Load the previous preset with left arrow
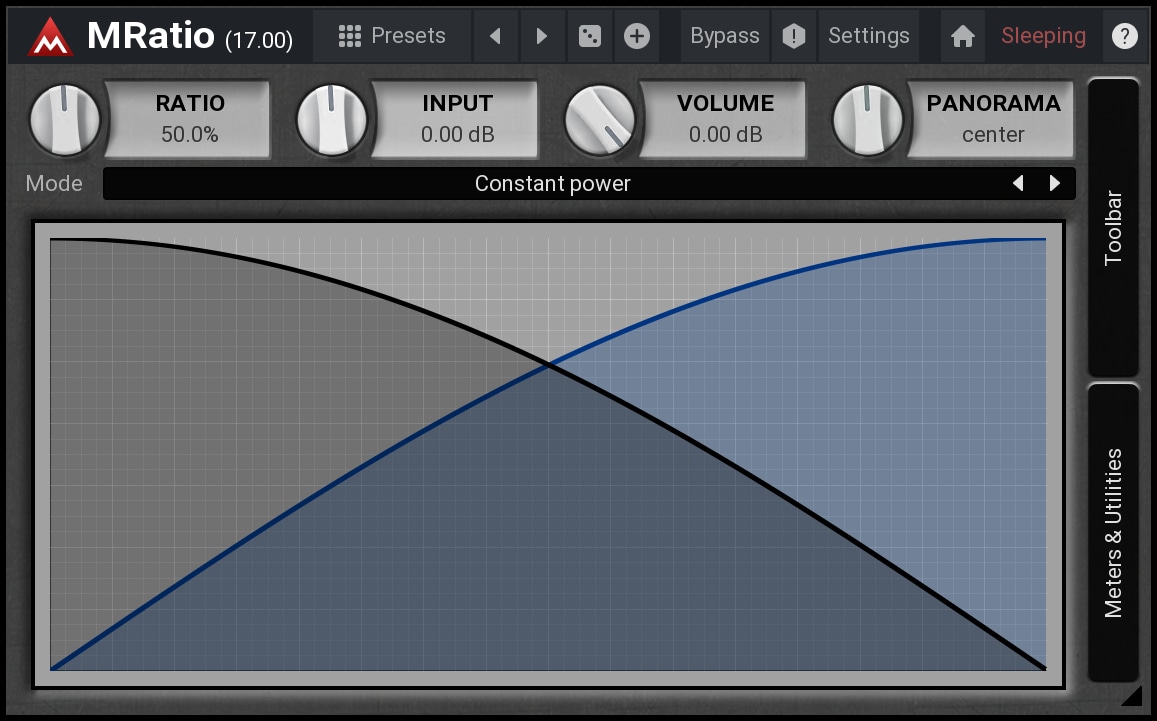This screenshot has height=721, width=1157. (495, 37)
